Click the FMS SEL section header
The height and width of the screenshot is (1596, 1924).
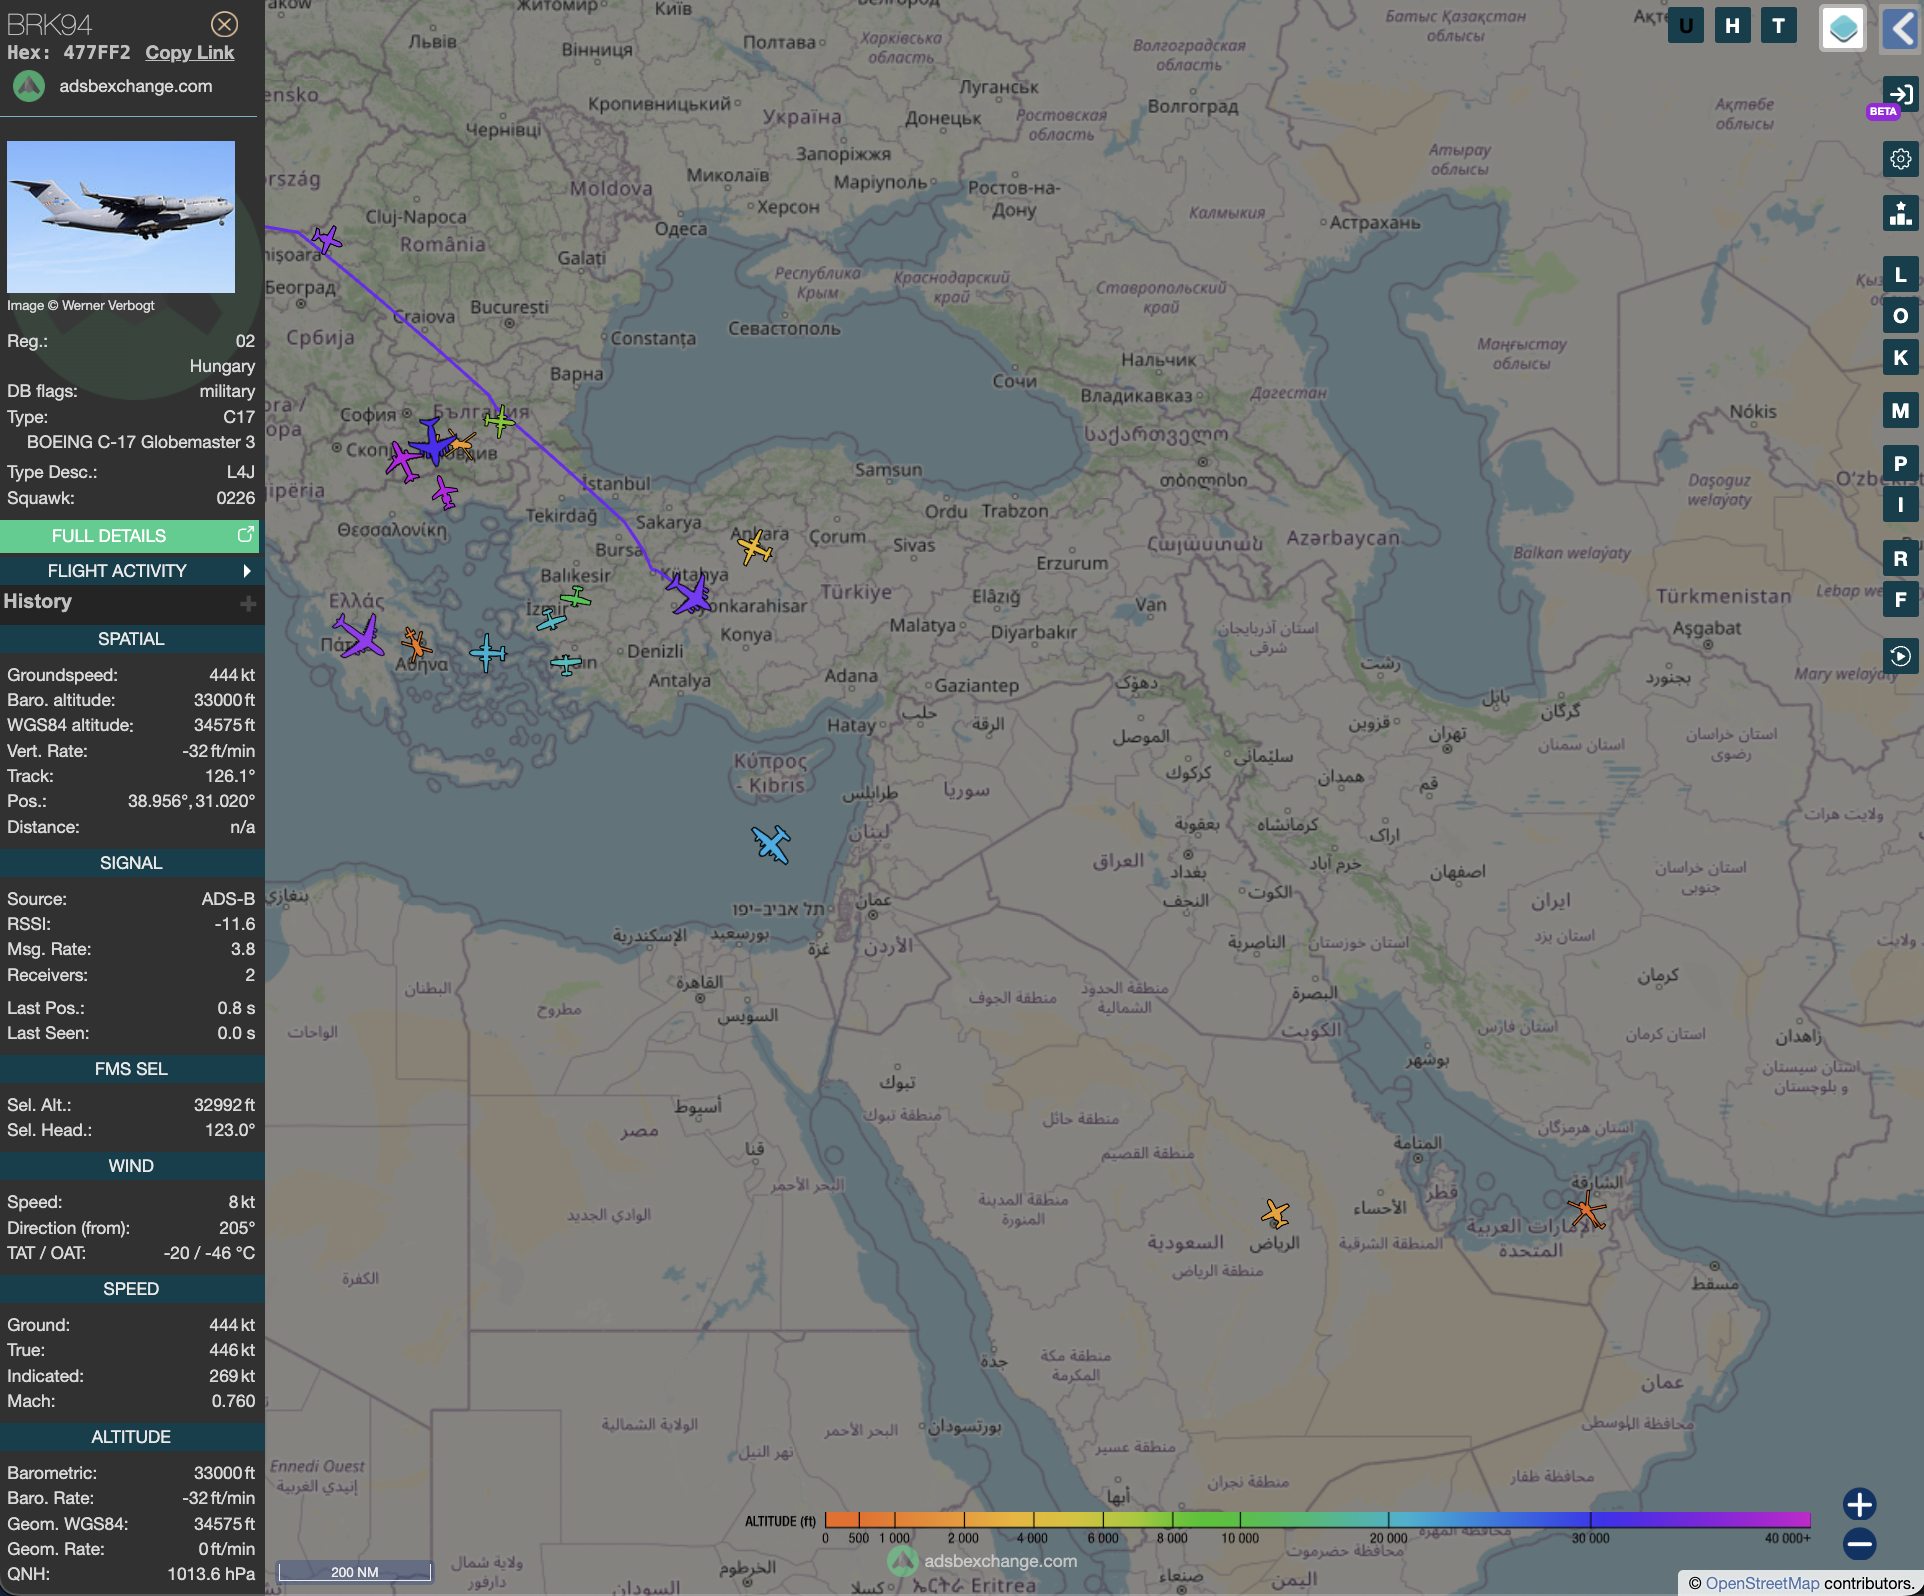point(131,1070)
